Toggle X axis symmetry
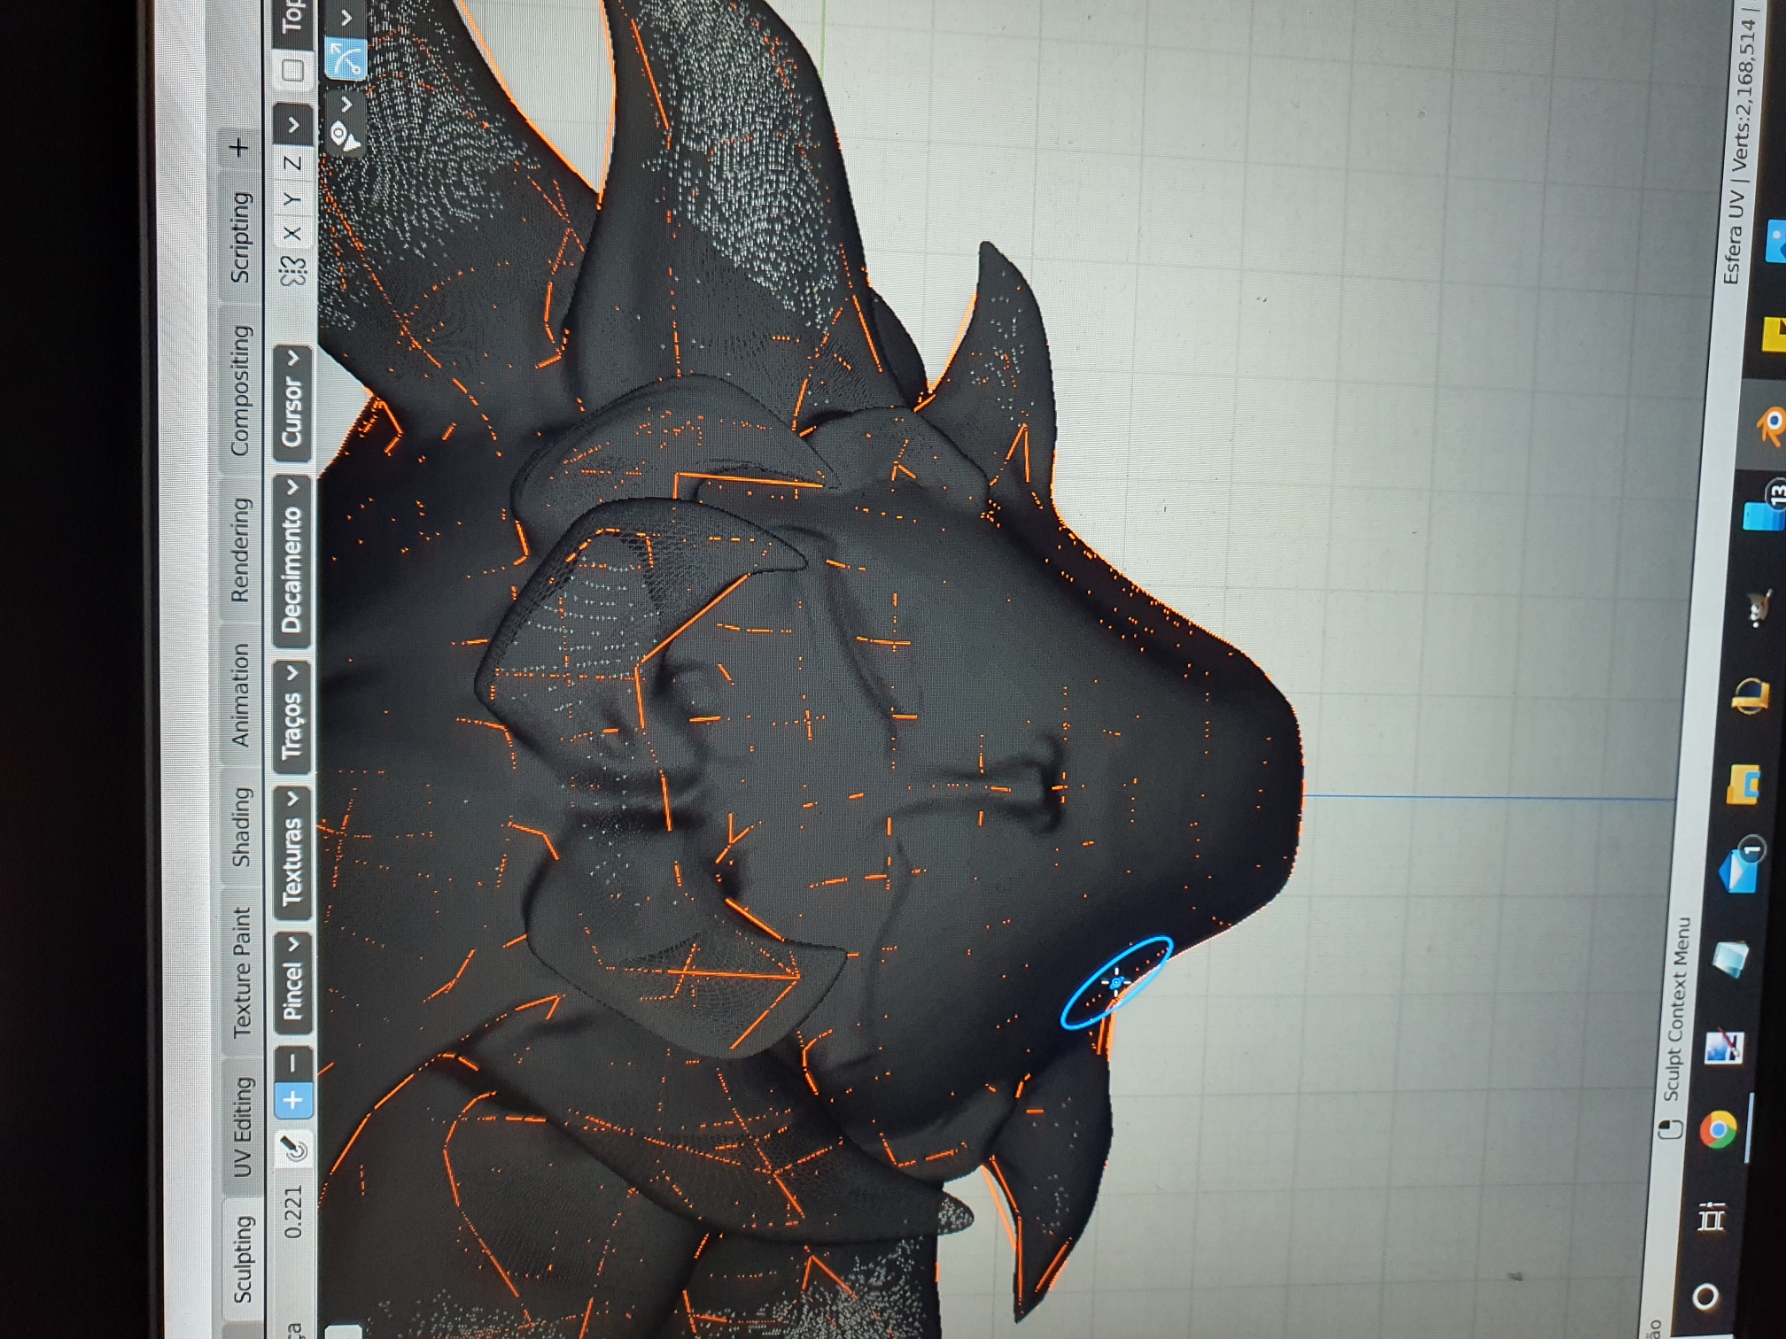 coord(291,233)
